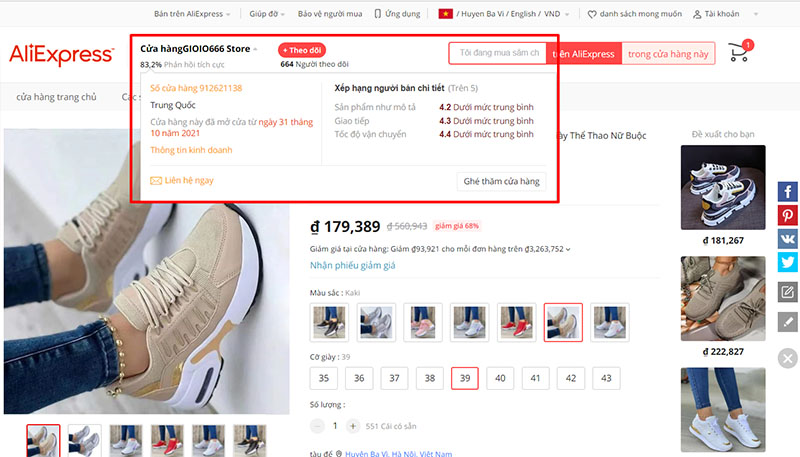Click Bảo vệ người mua menu

coord(330,14)
